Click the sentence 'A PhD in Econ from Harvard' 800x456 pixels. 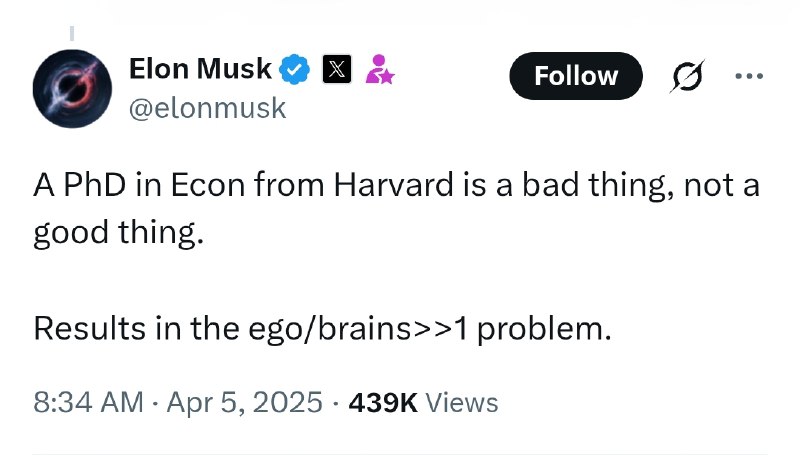coord(243,185)
